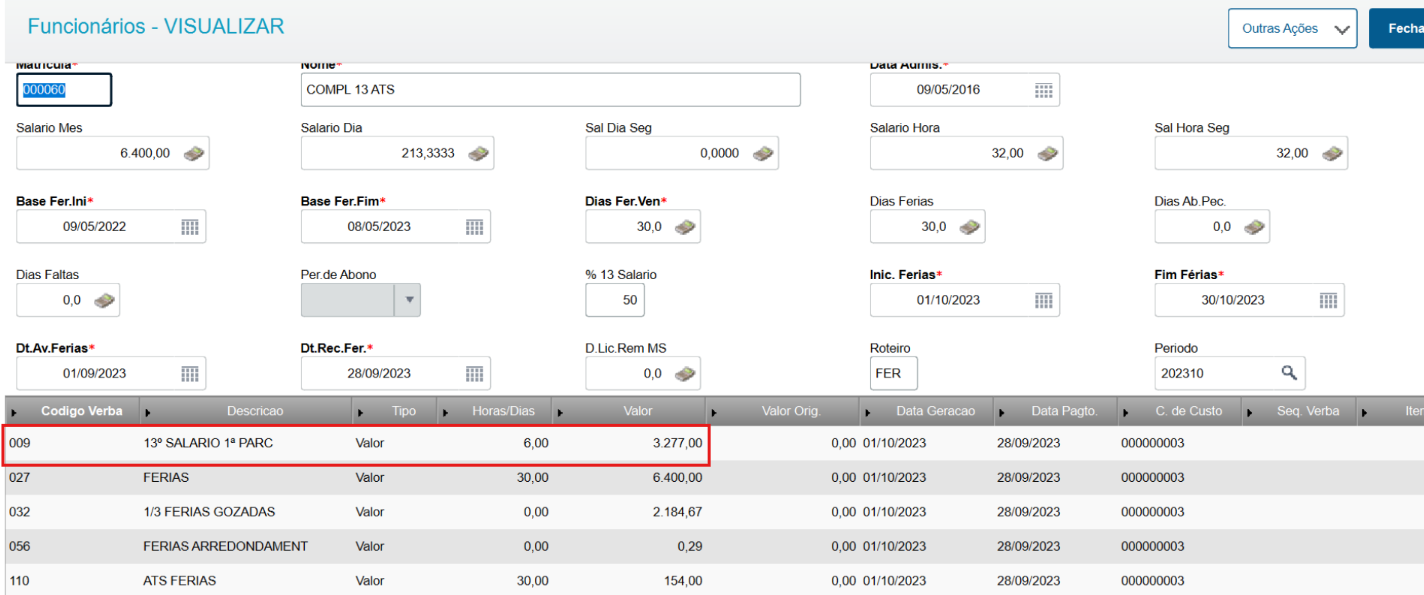Open calendar picker for Data Admis. field

(1043, 90)
